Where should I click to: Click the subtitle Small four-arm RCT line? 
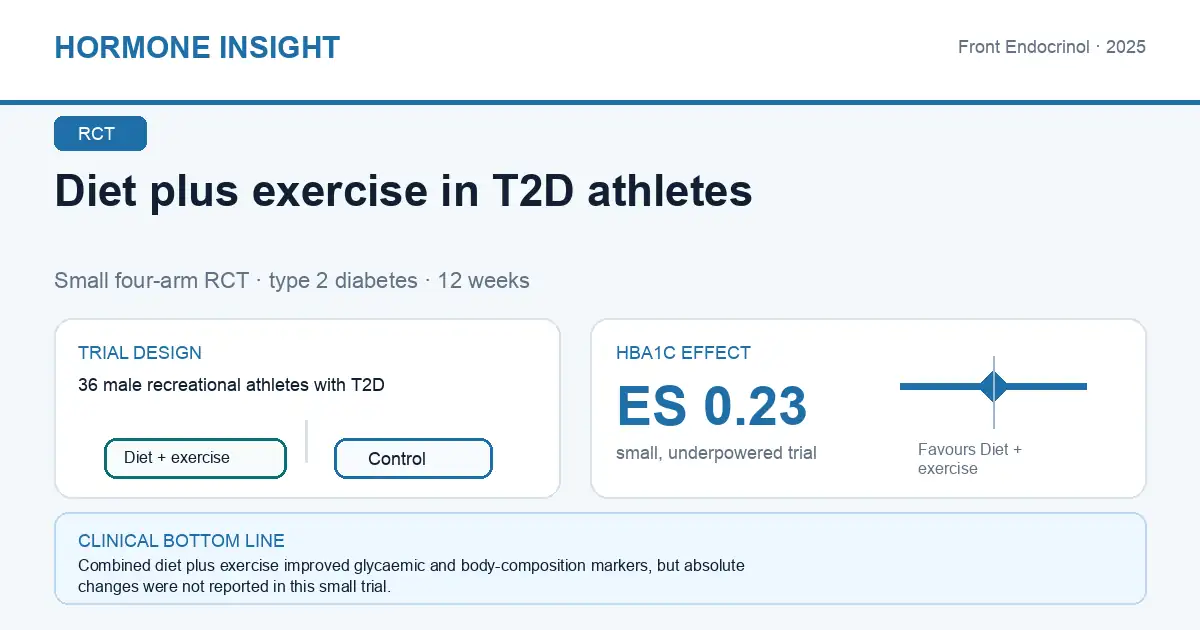click(x=292, y=280)
